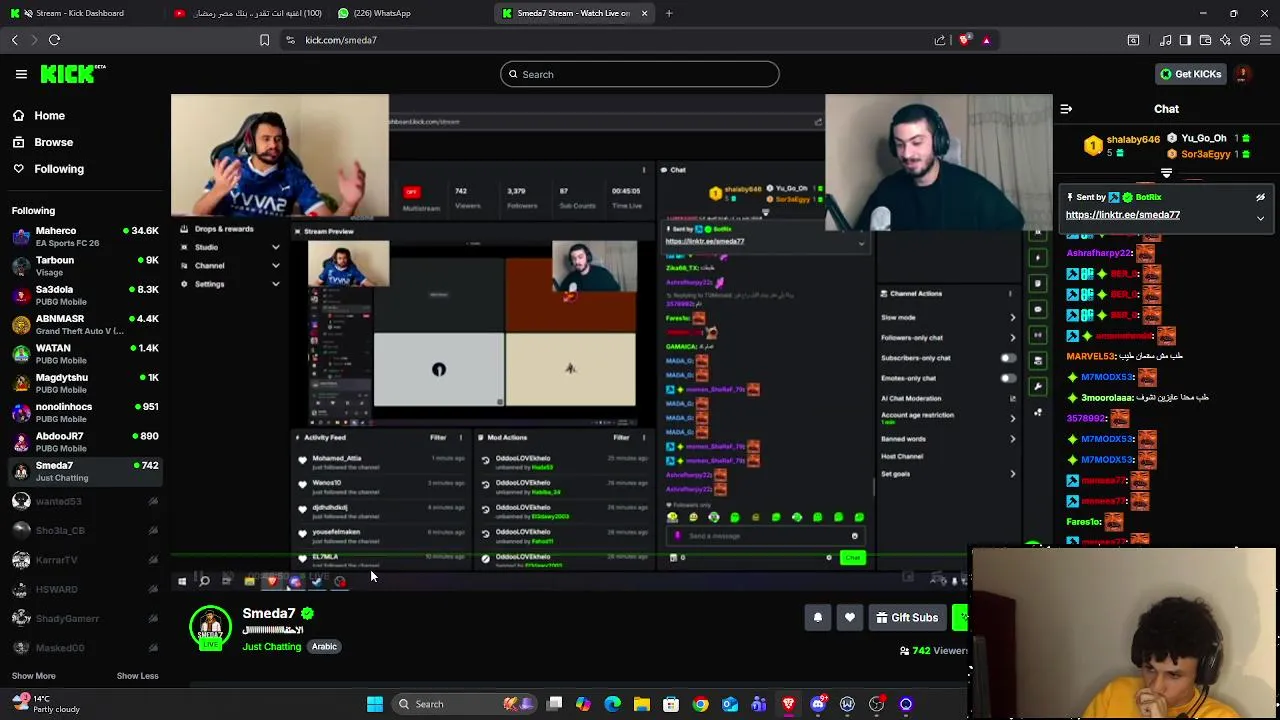Screen dimensions: 1280x720
Task: Open the site information icon beside the URL
Action: pyautogui.click(x=290, y=40)
